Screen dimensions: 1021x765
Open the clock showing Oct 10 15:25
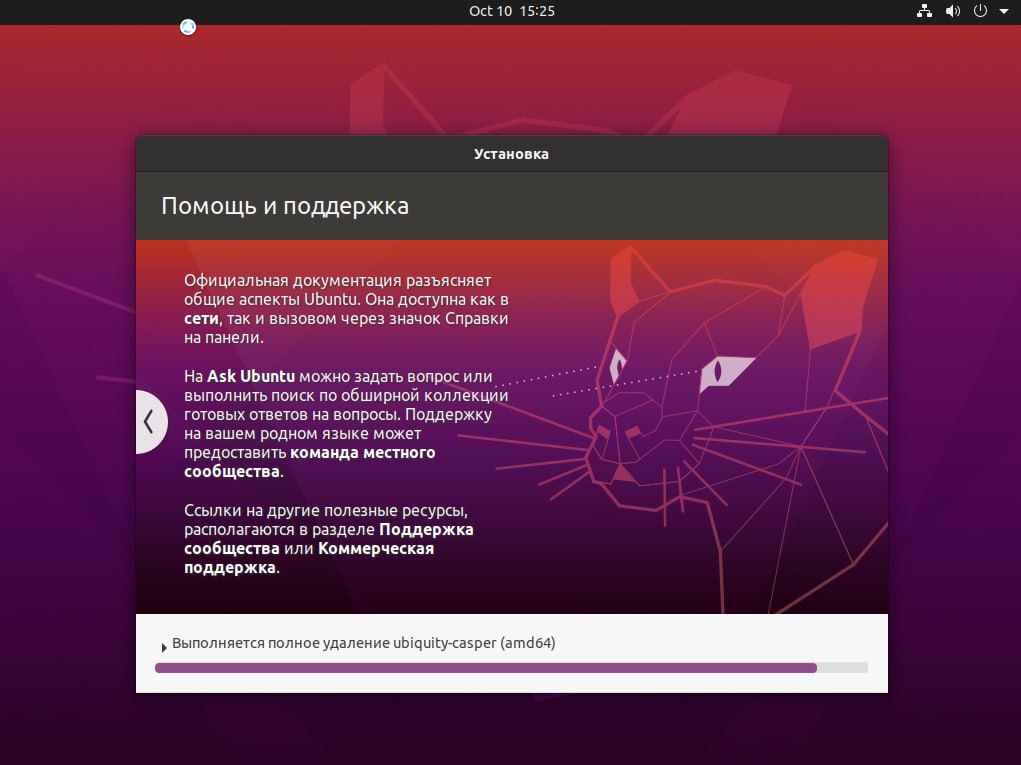coord(512,11)
